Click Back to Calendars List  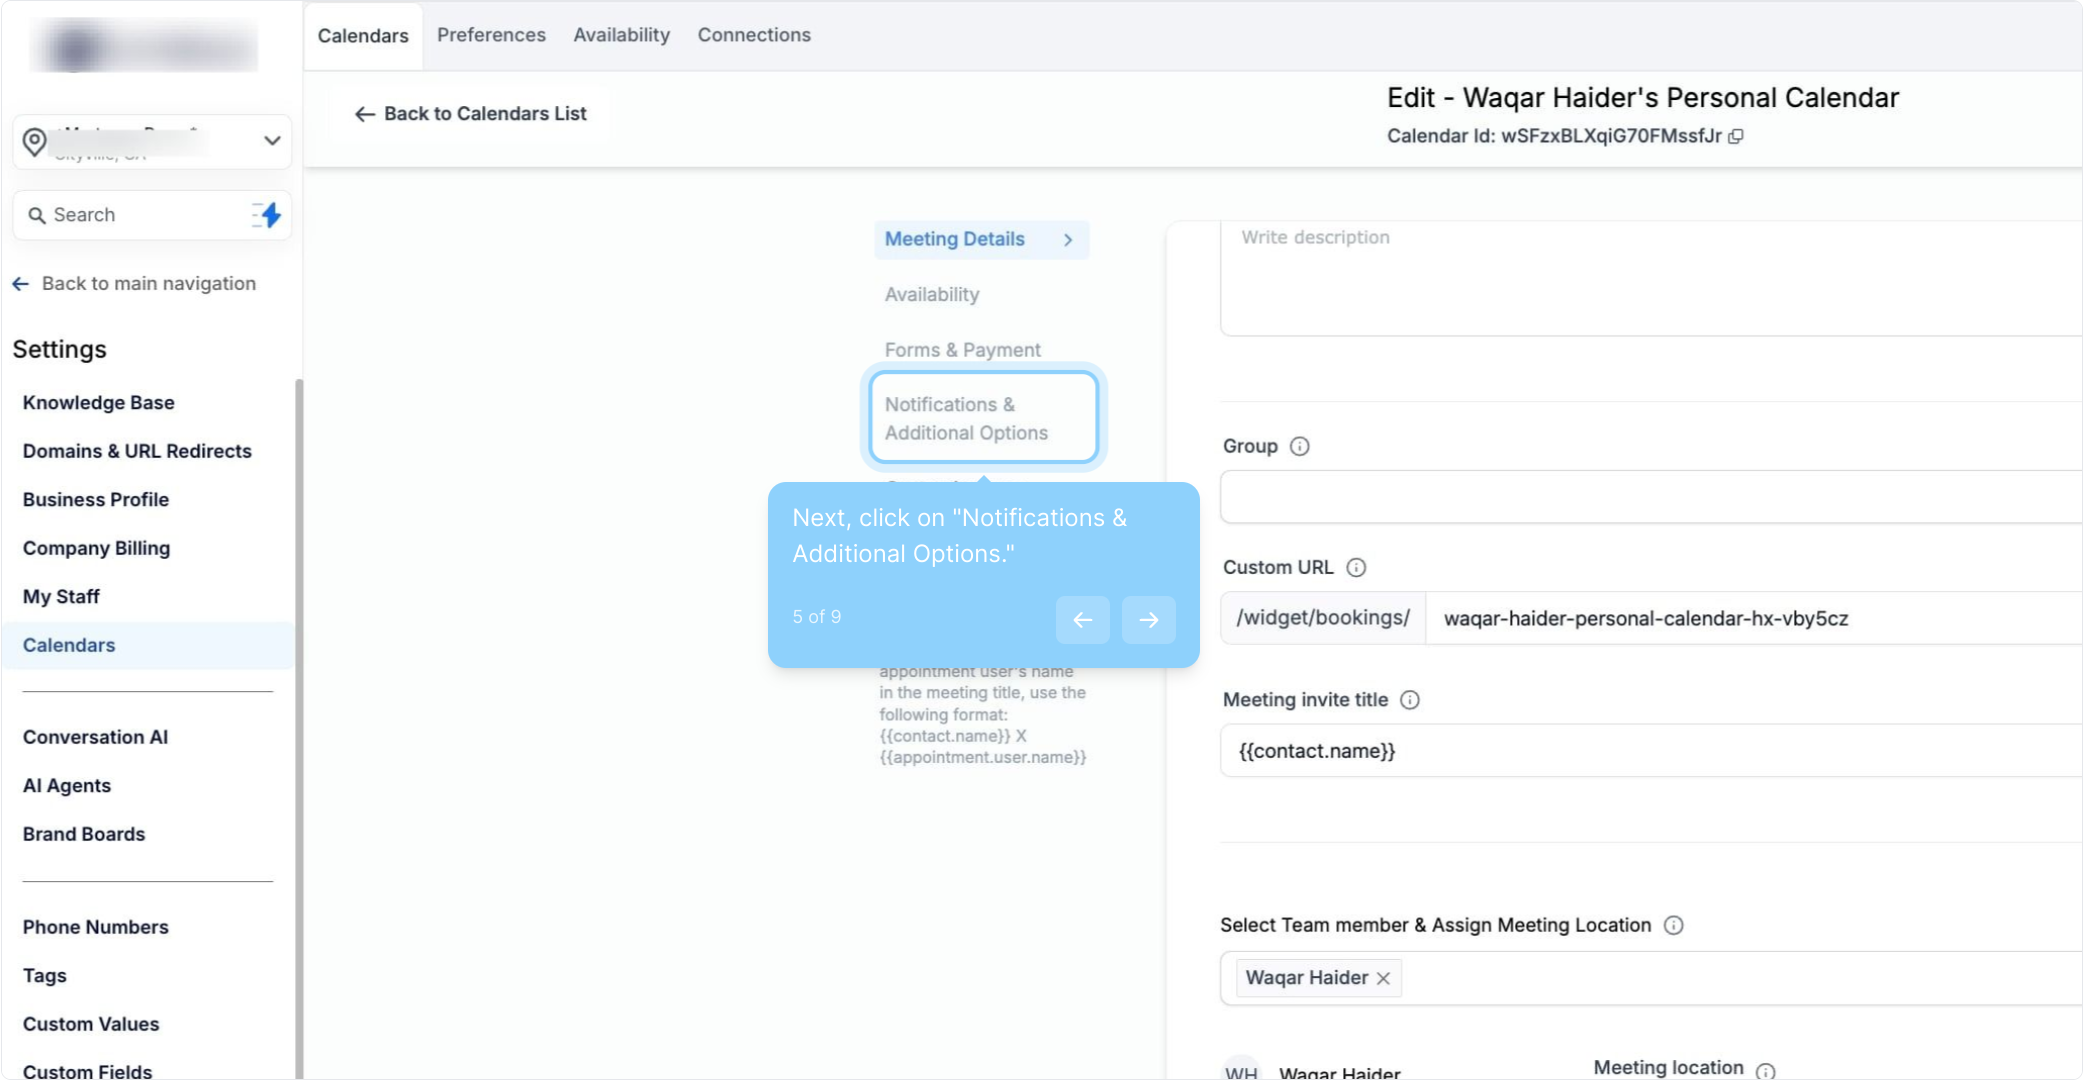pyautogui.click(x=471, y=114)
